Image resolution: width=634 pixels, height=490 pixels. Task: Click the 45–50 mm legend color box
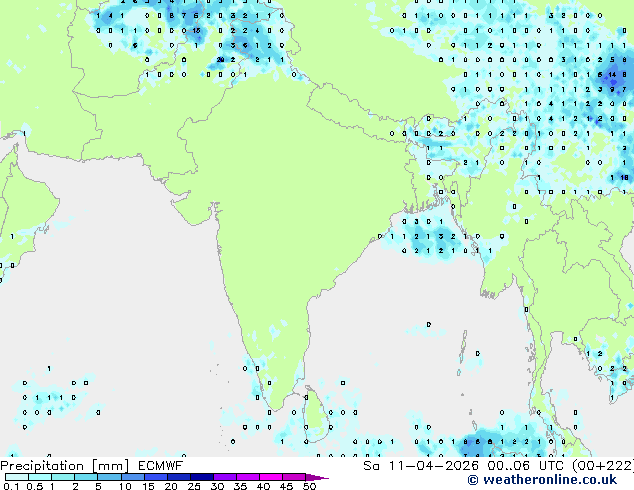294,477
